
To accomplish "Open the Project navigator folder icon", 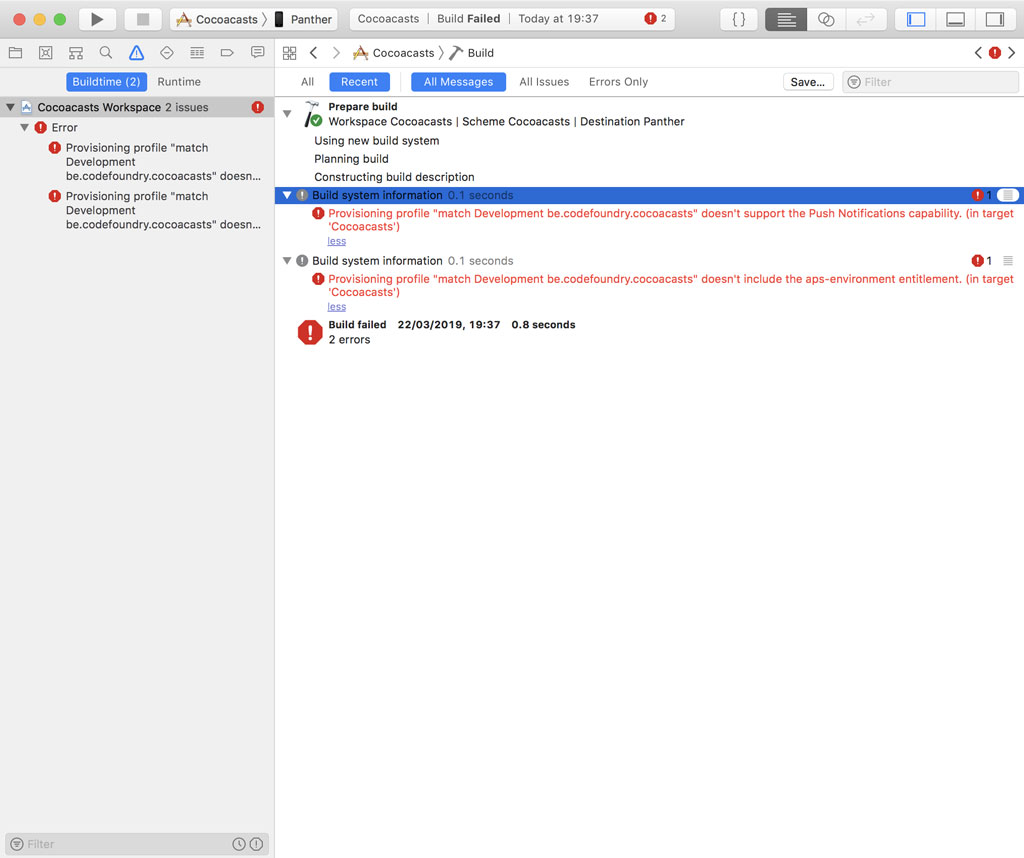I will pos(15,53).
